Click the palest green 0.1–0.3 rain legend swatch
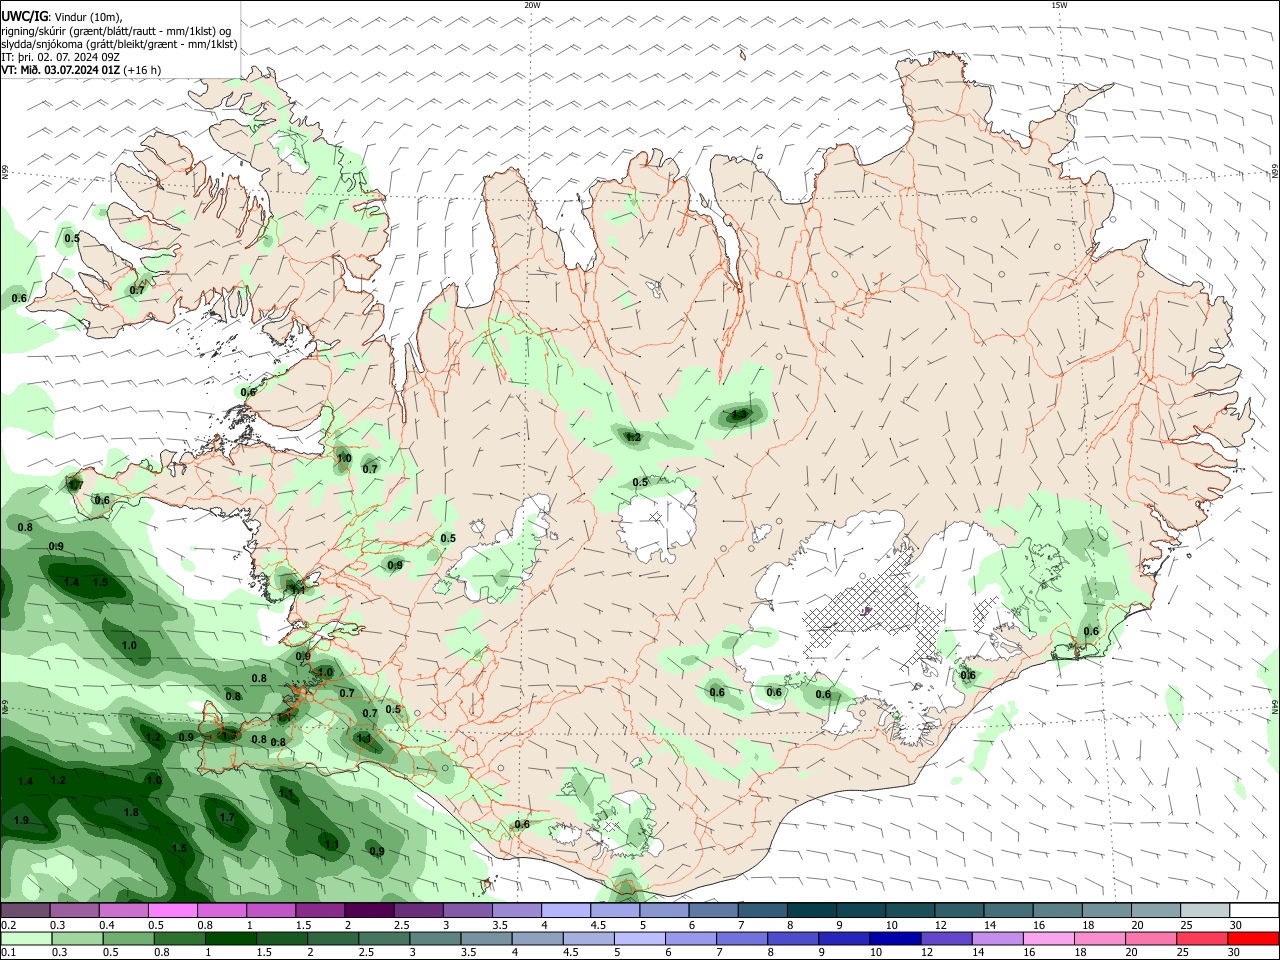This screenshot has width=1280, height=960. pyautogui.click(x=28, y=939)
